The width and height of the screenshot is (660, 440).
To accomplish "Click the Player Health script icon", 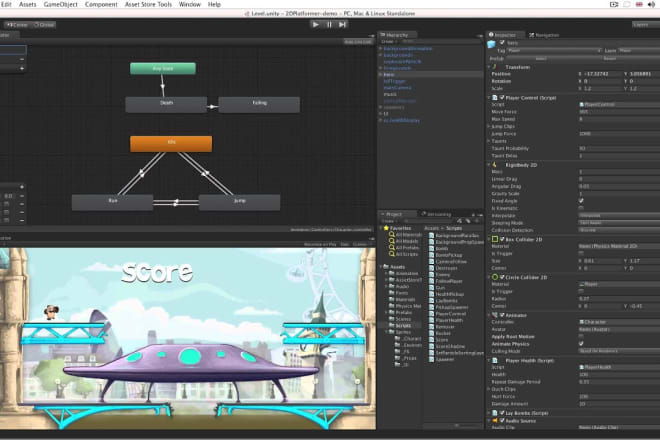I will point(495,360).
